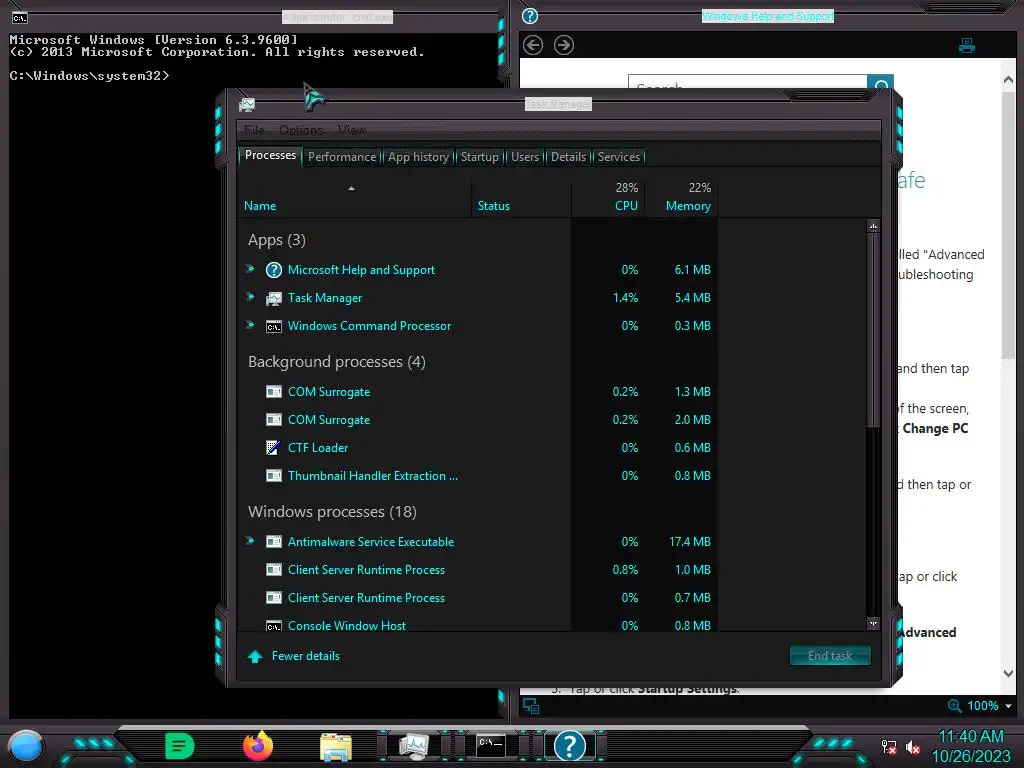The width and height of the screenshot is (1024, 768).
Task: Launch Firefox from the taskbar
Action: point(258,746)
